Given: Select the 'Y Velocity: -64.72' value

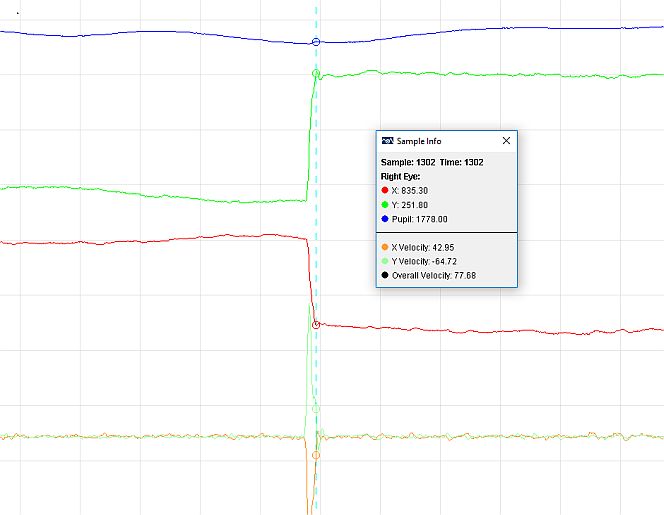Looking at the screenshot, I should pyautogui.click(x=424, y=261).
